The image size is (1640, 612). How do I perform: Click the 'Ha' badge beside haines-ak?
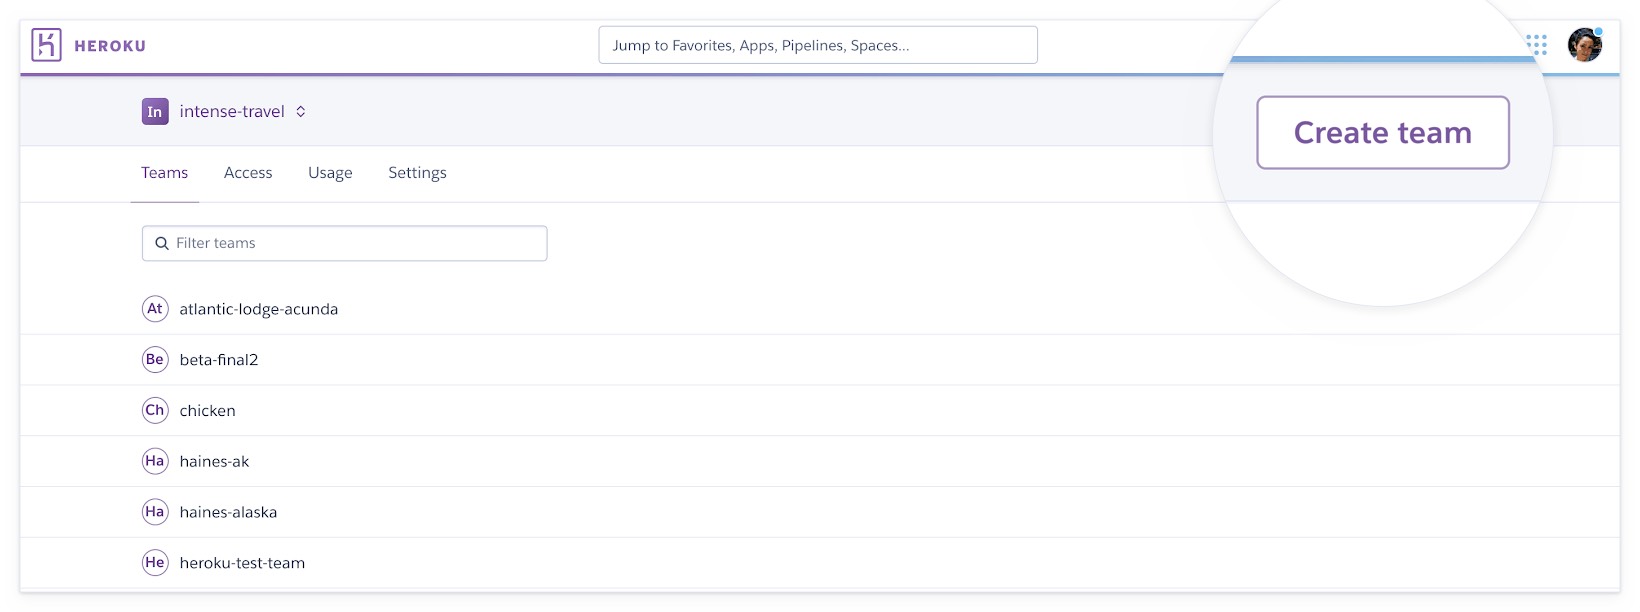click(155, 461)
